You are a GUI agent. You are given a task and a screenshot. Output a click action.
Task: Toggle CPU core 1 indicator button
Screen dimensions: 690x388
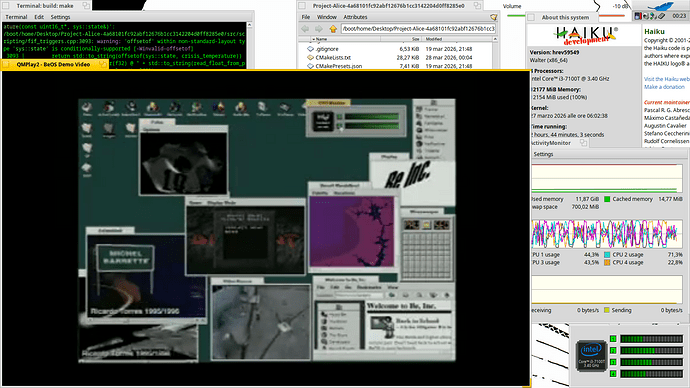click(613, 339)
